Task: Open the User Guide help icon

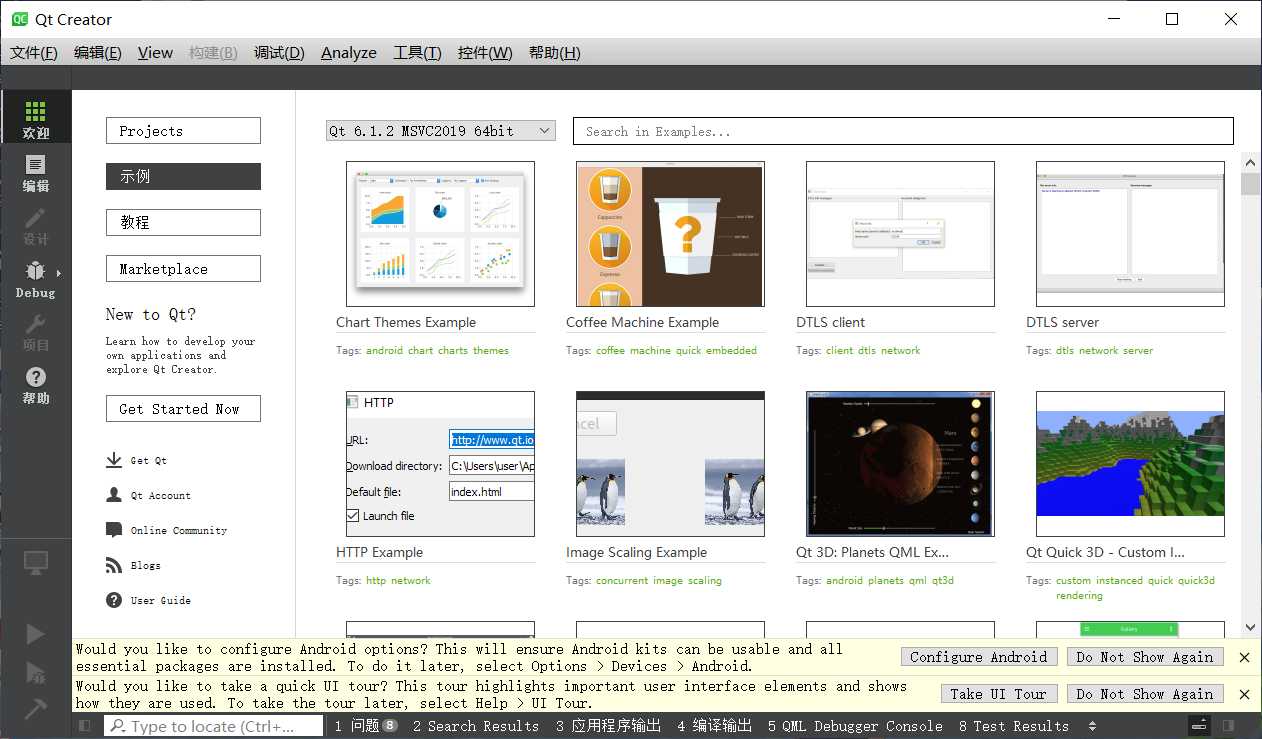Action: tap(114, 600)
